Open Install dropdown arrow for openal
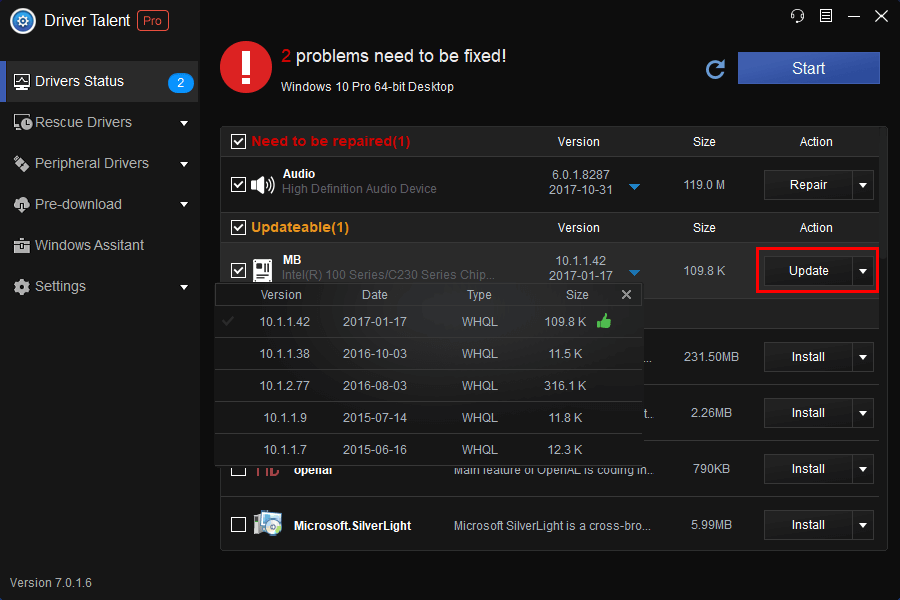The height and width of the screenshot is (600, 900). tap(863, 469)
